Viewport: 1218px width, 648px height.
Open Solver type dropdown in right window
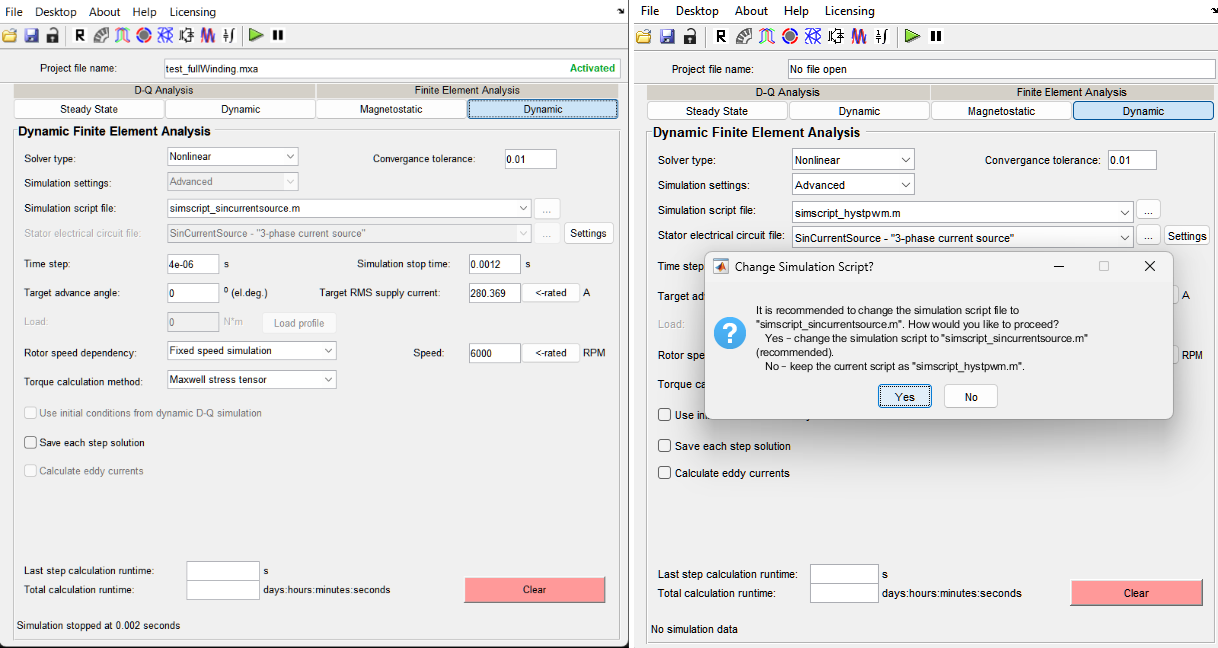click(854, 159)
